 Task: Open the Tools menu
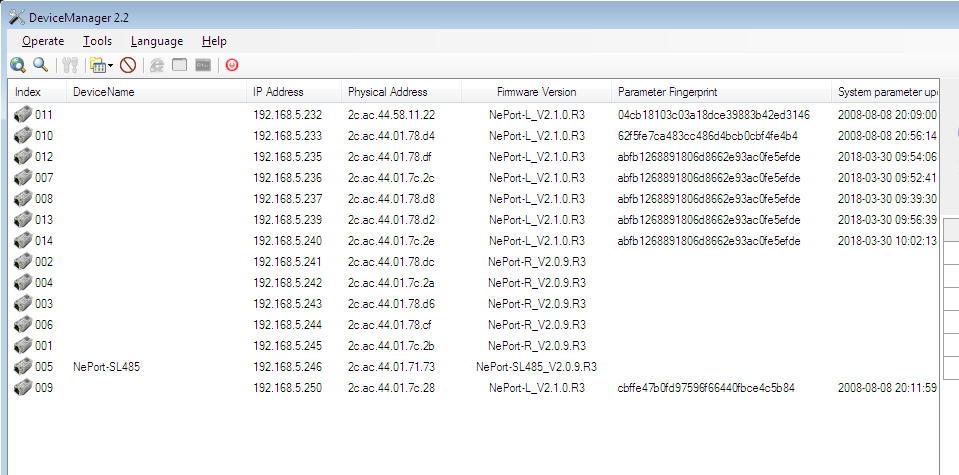[97, 41]
